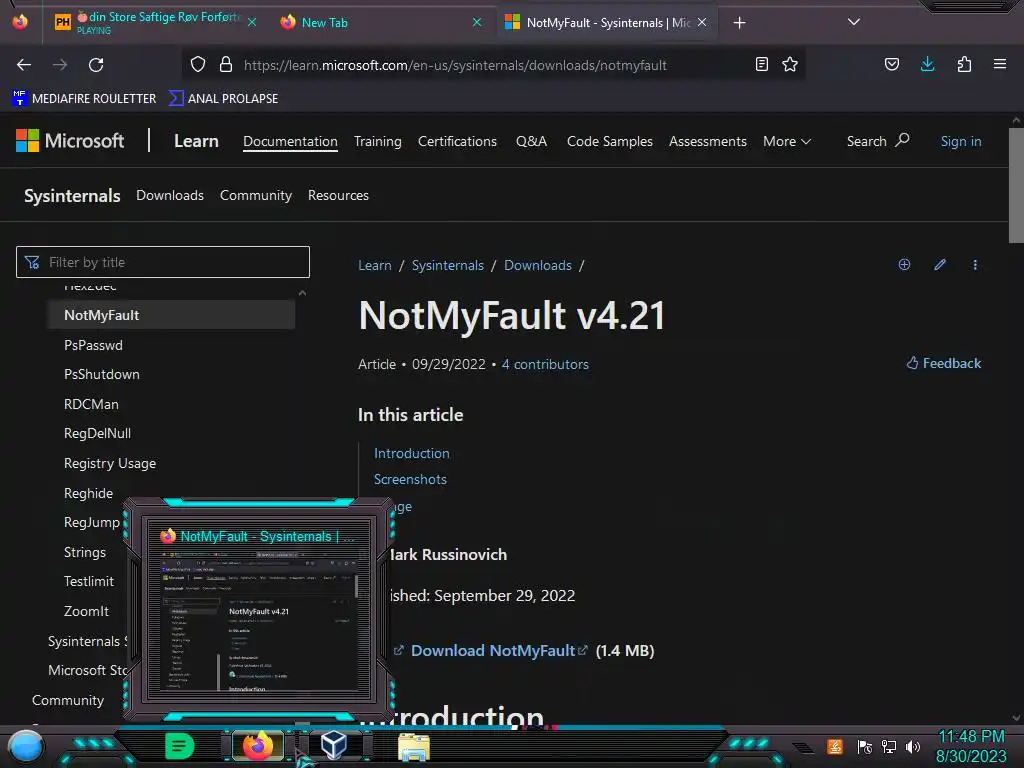This screenshot has height=768, width=1024.
Task: Toggle reader view in the address bar
Action: (761, 64)
